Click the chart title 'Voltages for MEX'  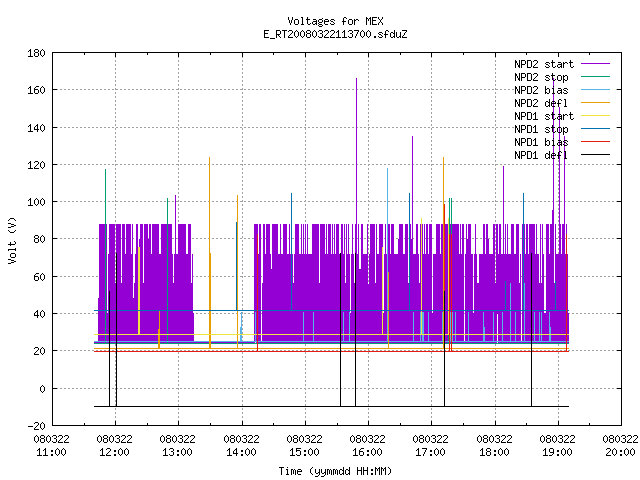(x=335, y=21)
